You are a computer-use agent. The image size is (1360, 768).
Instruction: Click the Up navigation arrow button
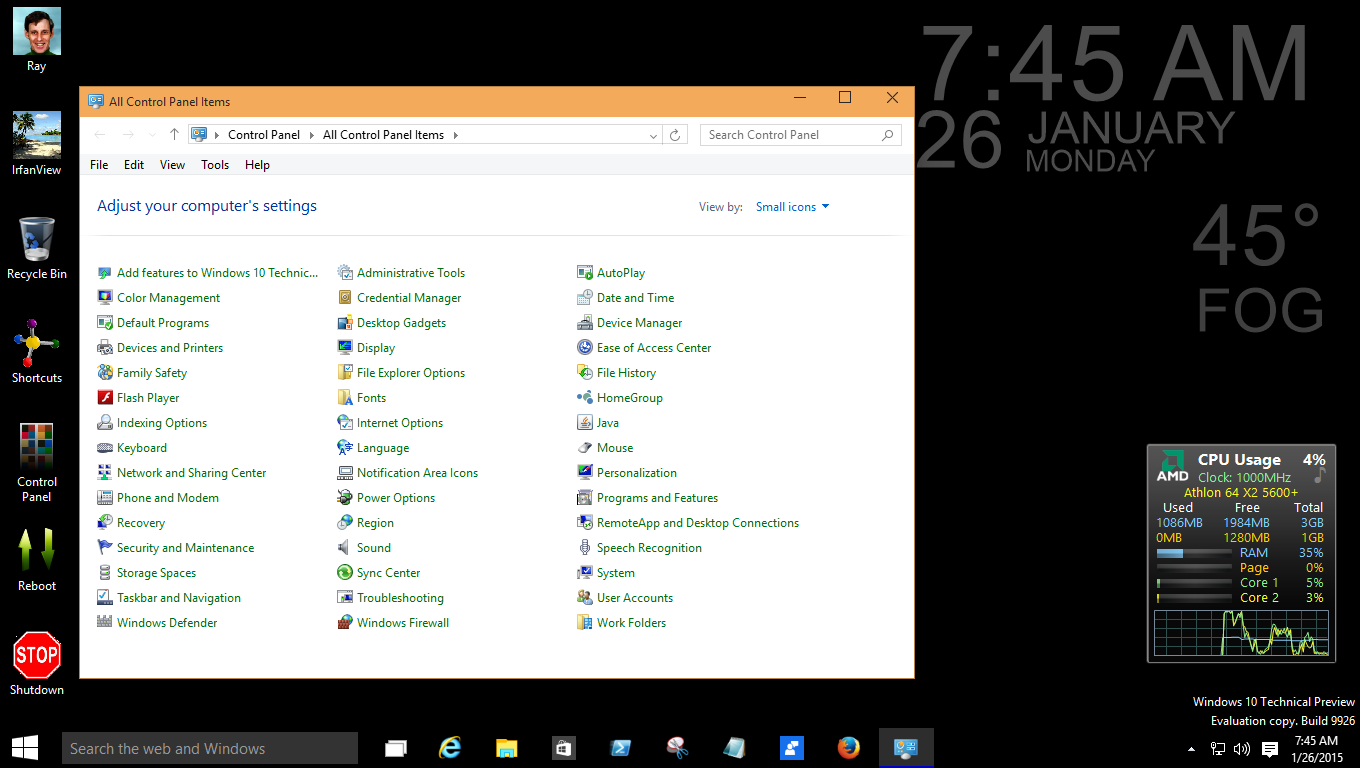[174, 135]
